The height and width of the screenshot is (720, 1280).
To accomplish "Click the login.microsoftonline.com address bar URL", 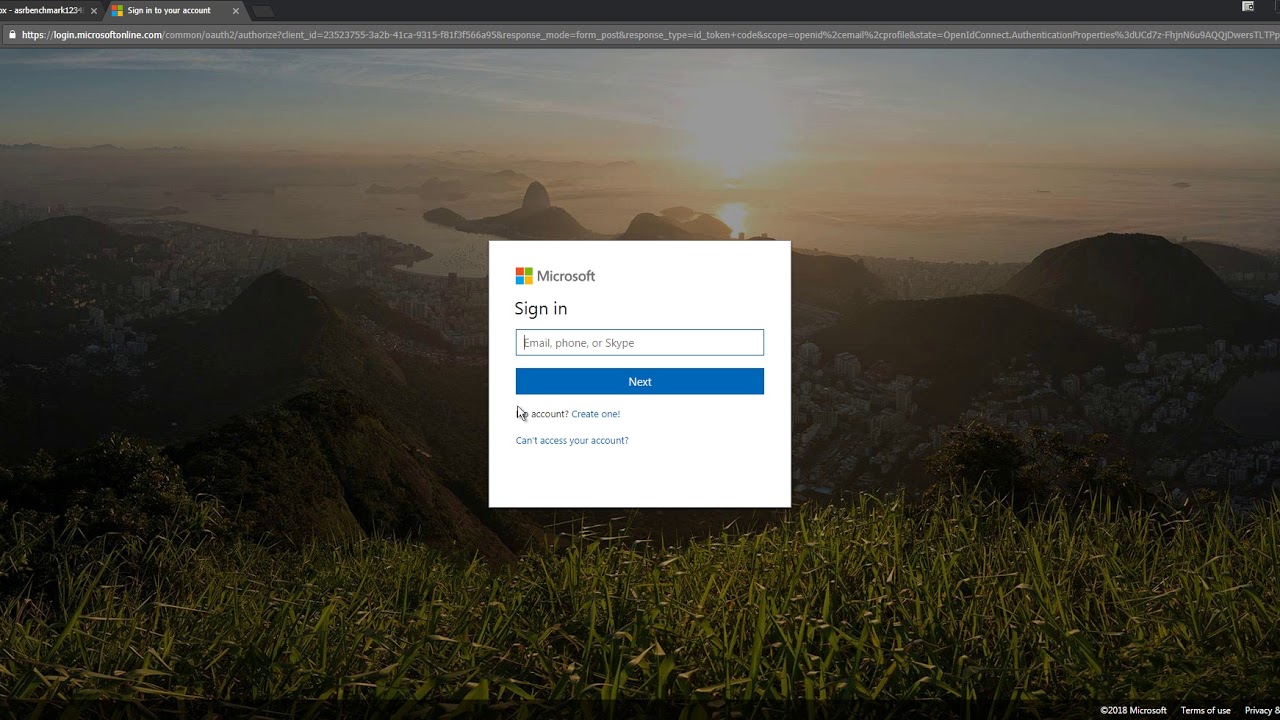I will point(650,35).
